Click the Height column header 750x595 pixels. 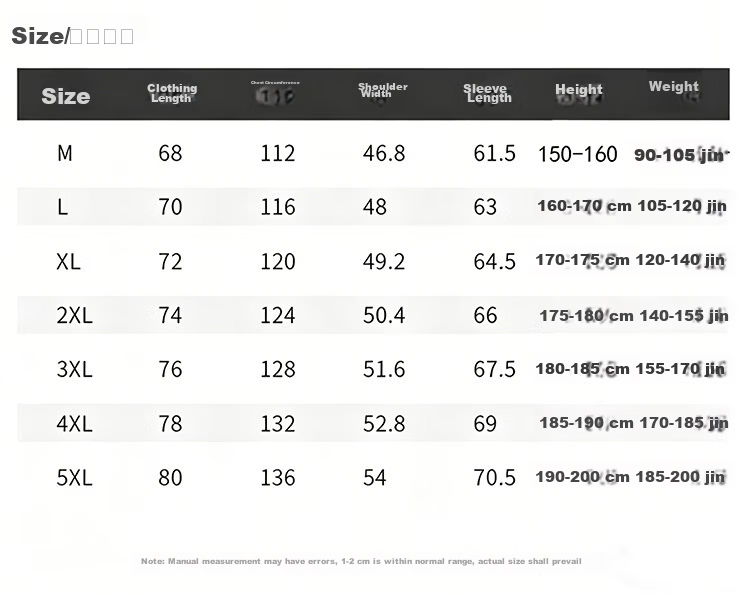tap(579, 89)
